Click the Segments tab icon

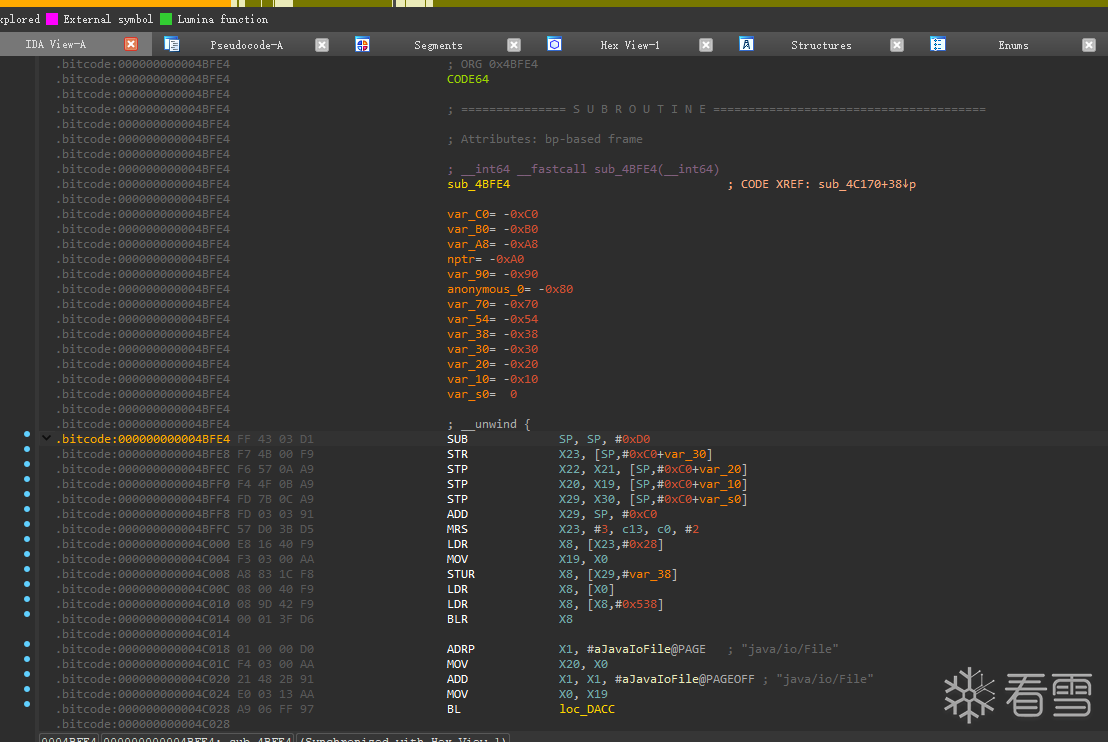(x=362, y=44)
